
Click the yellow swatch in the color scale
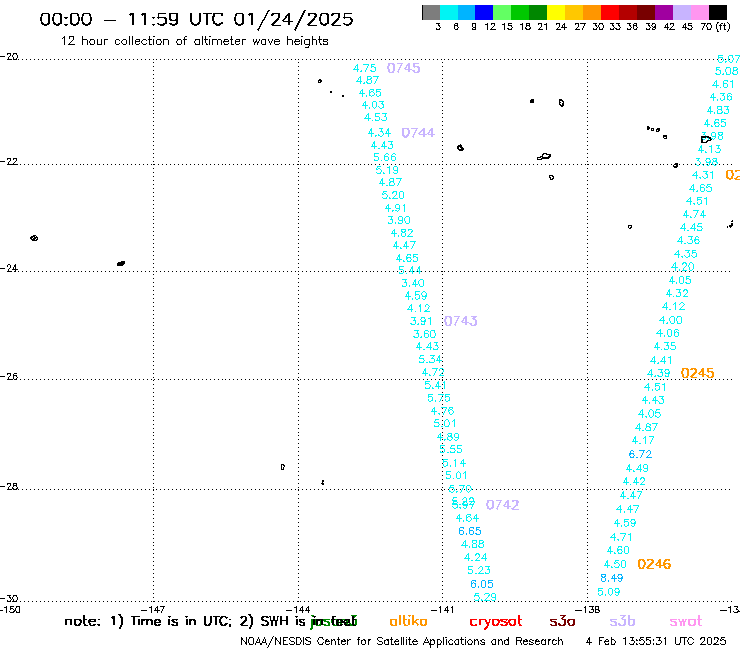point(556,12)
